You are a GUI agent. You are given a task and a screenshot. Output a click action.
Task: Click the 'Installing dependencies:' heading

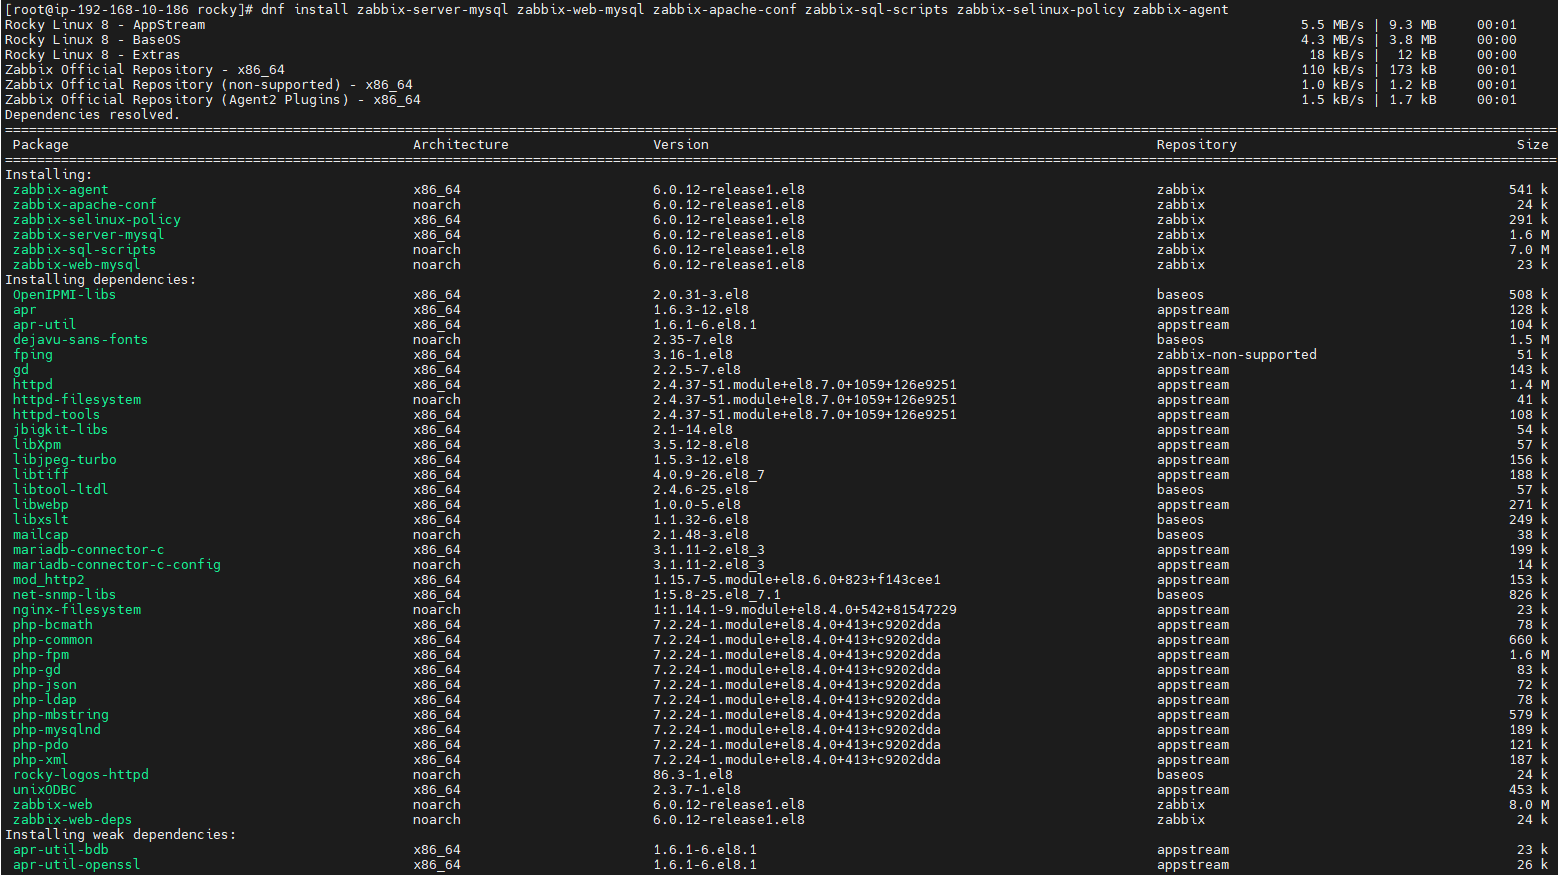(100, 279)
